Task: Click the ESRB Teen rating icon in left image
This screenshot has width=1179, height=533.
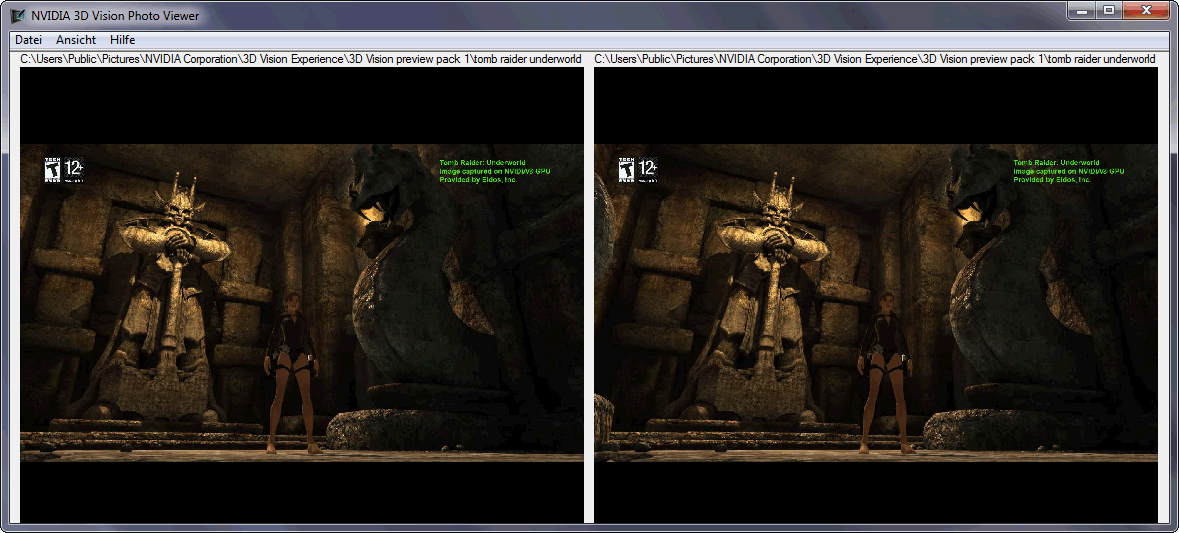Action: coord(53,170)
